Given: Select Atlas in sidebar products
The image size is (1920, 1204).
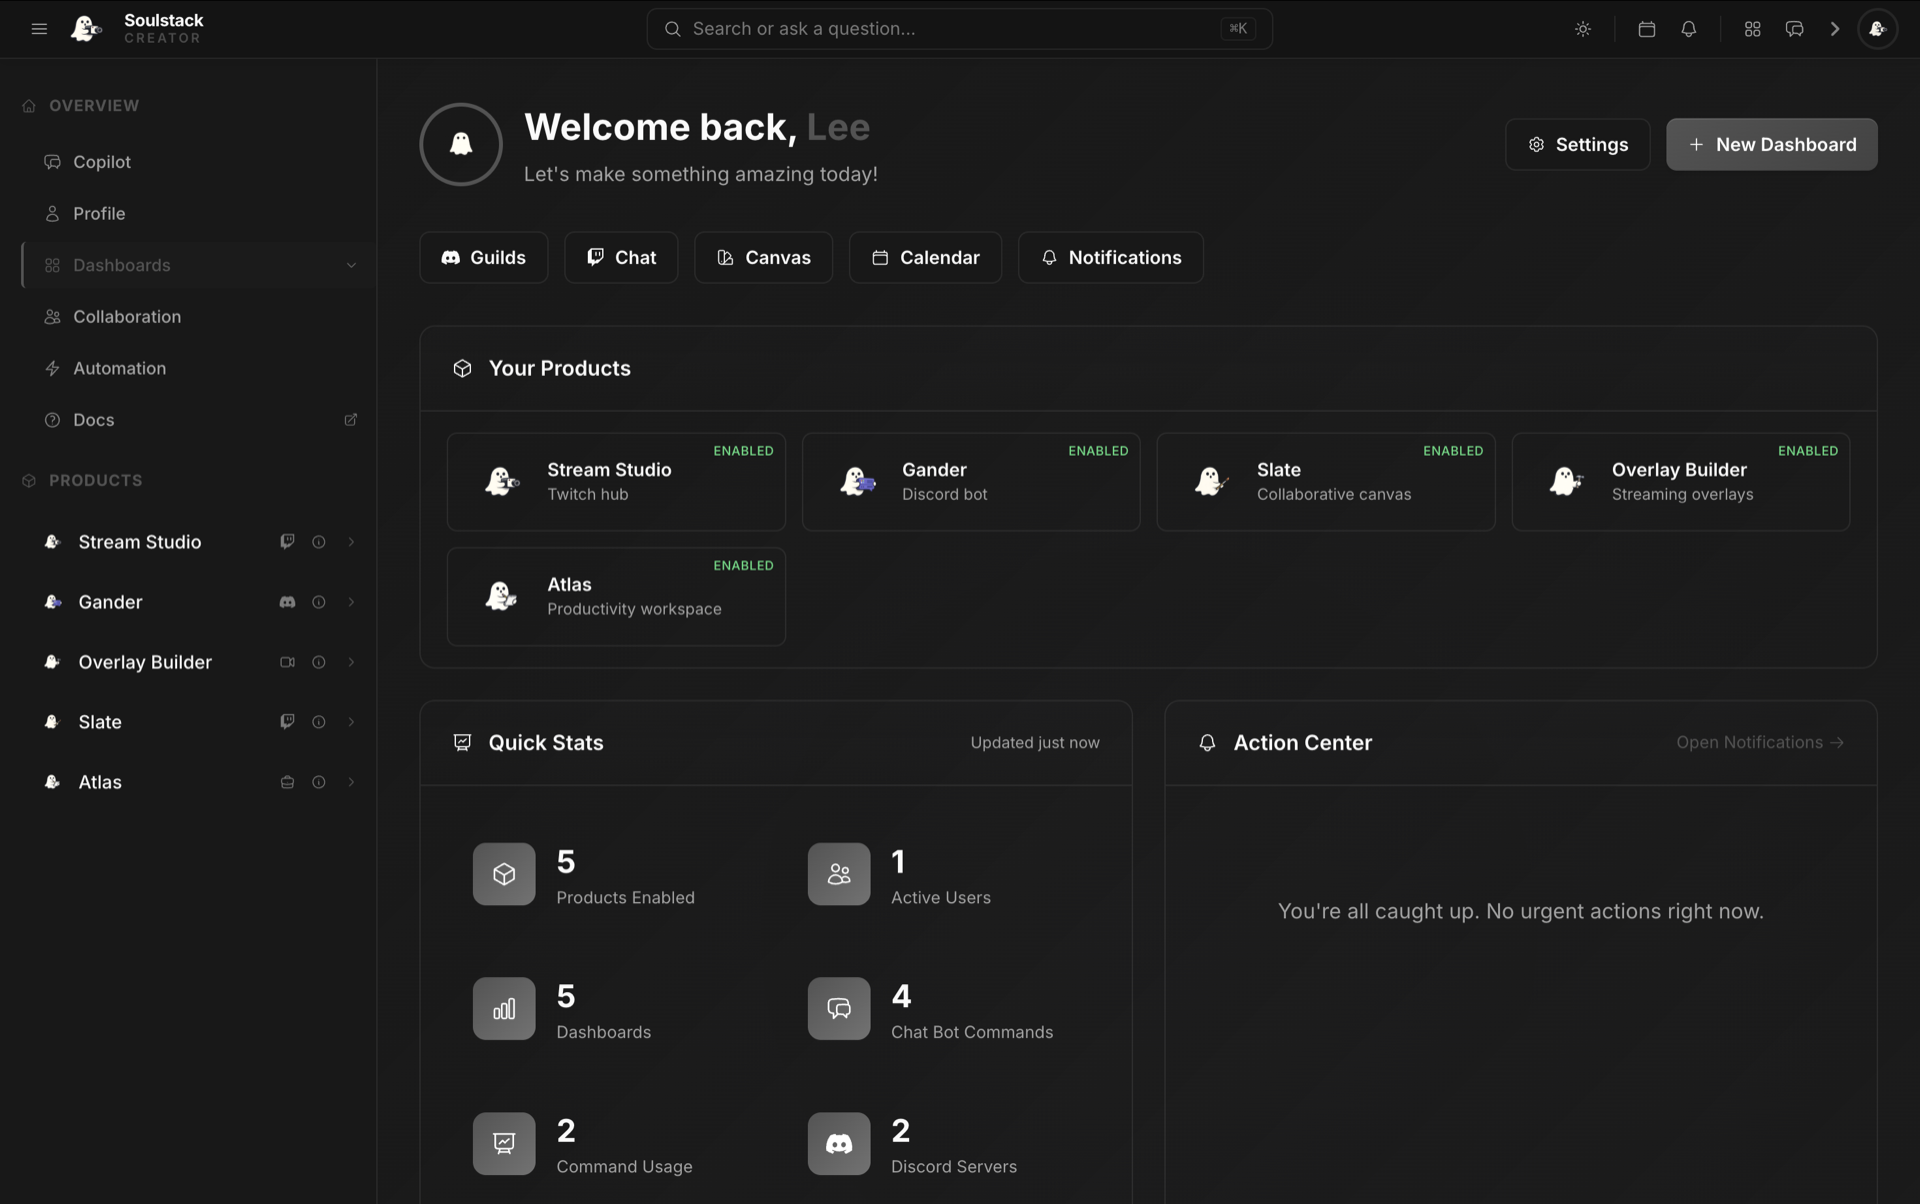Looking at the screenshot, I should (x=100, y=782).
